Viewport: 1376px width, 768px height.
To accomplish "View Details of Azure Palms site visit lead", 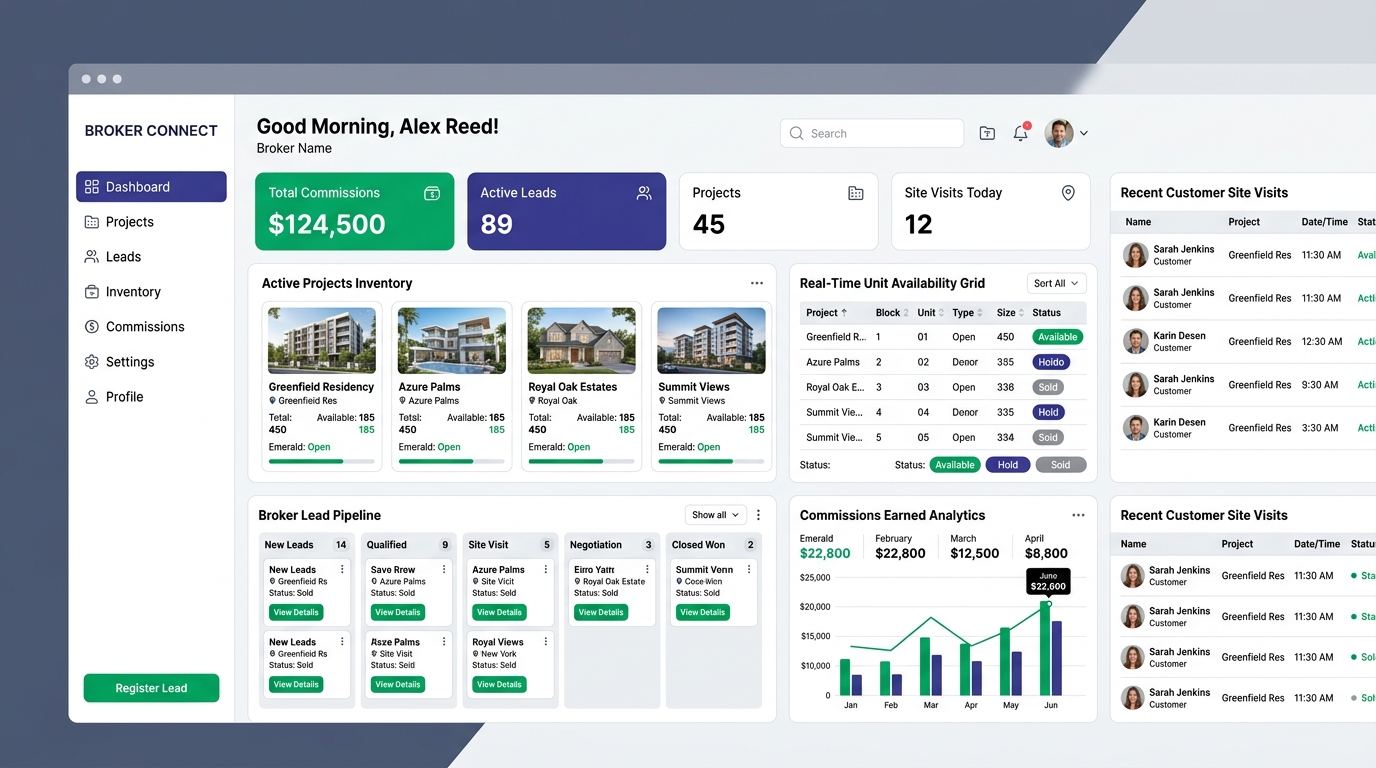I will coord(499,612).
